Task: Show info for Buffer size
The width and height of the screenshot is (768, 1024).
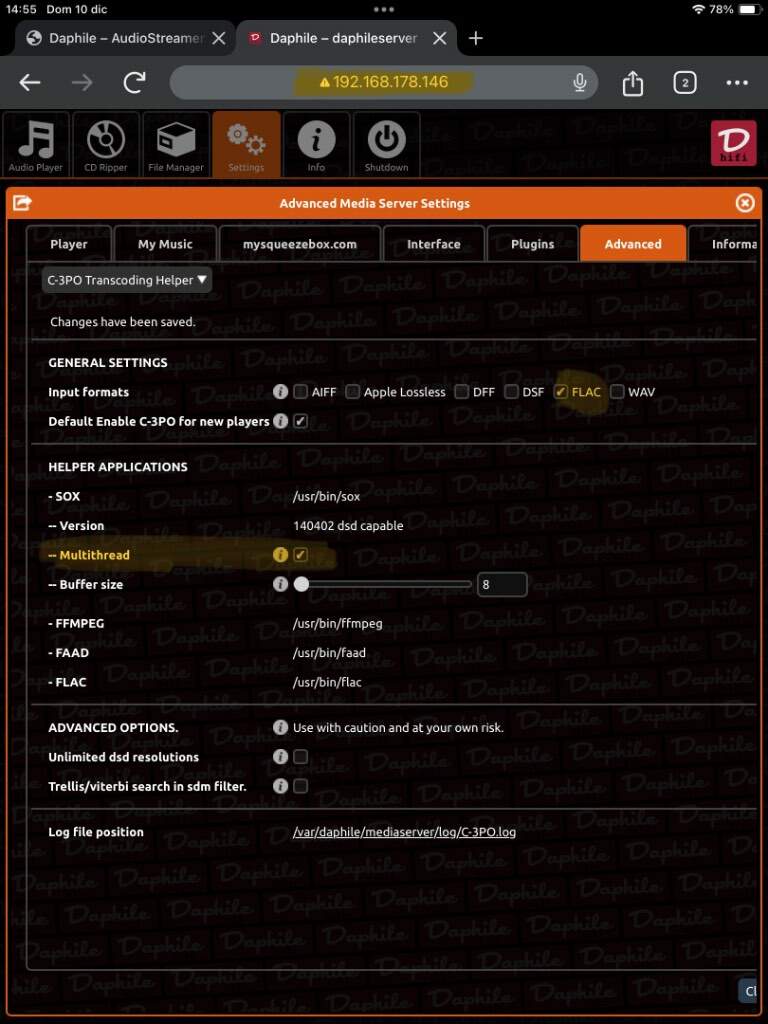Action: 280,584
